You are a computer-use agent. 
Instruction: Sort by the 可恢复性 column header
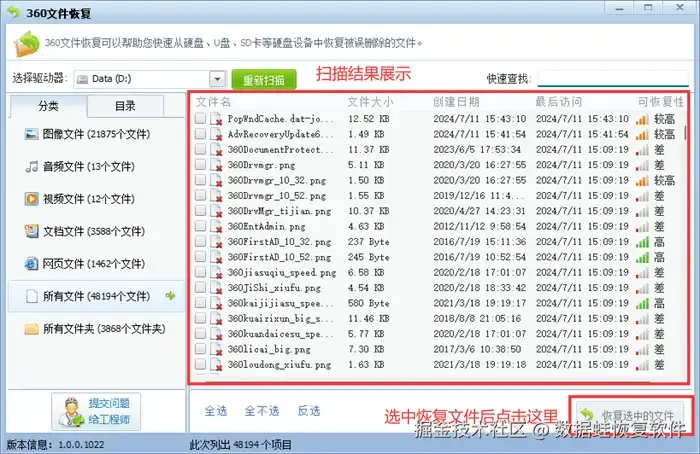[x=661, y=102]
